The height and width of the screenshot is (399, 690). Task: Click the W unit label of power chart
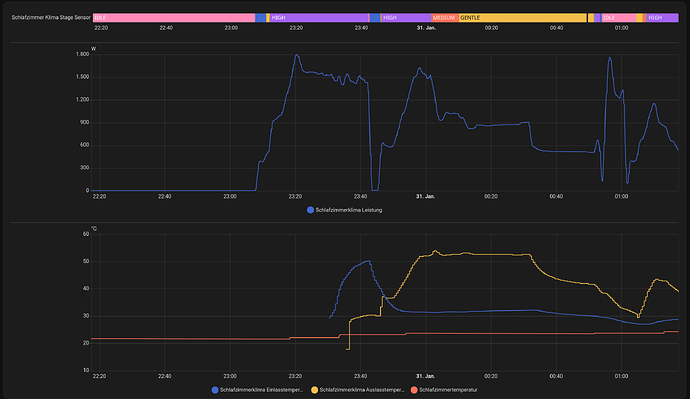(93, 49)
